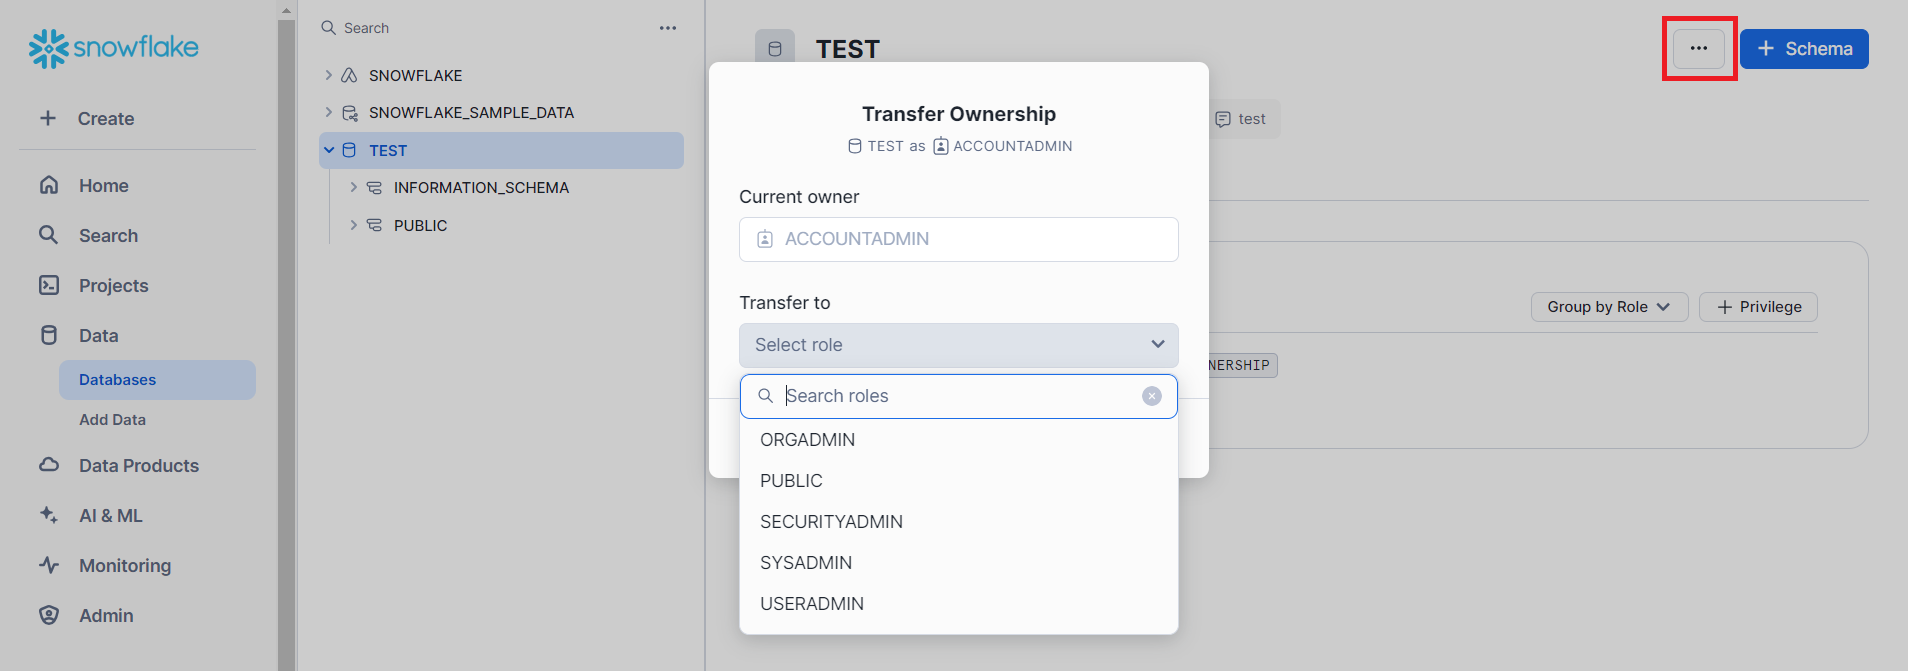
Task: Select the TEST database row
Action: click(501, 150)
